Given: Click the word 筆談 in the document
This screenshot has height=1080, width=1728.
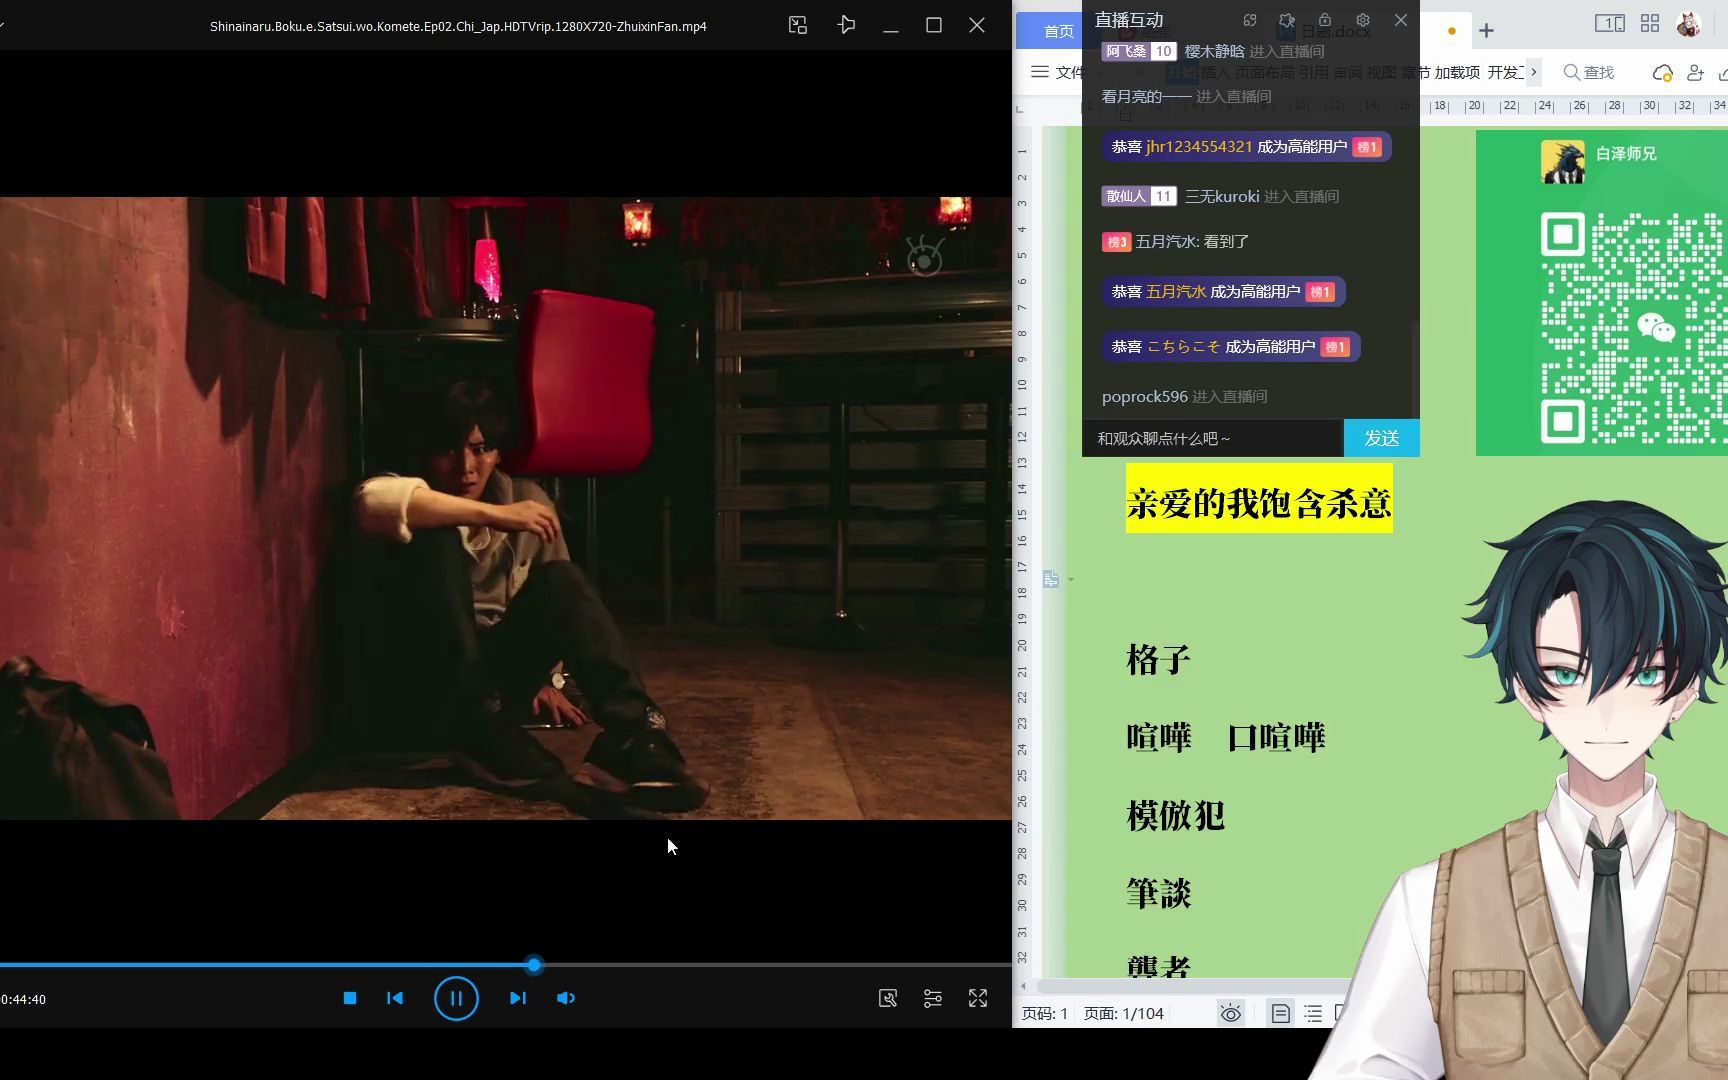Looking at the screenshot, I should [1158, 893].
